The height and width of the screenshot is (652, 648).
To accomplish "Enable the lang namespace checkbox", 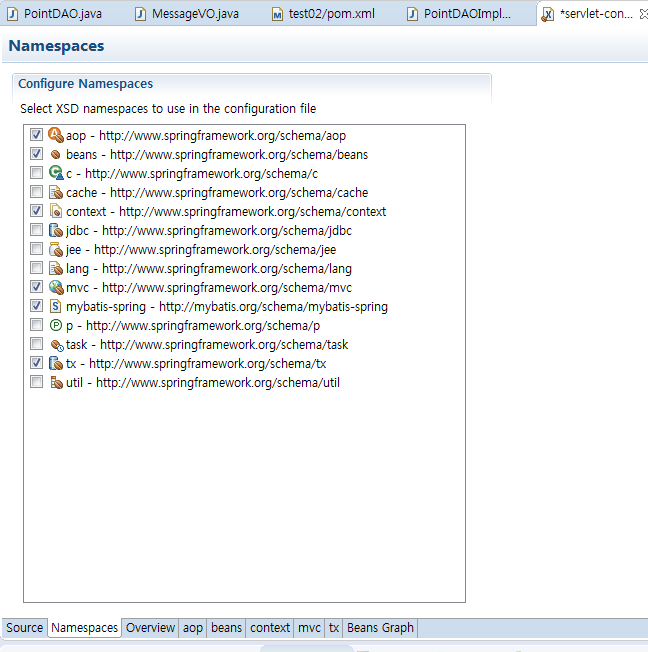I will pyautogui.click(x=36, y=268).
